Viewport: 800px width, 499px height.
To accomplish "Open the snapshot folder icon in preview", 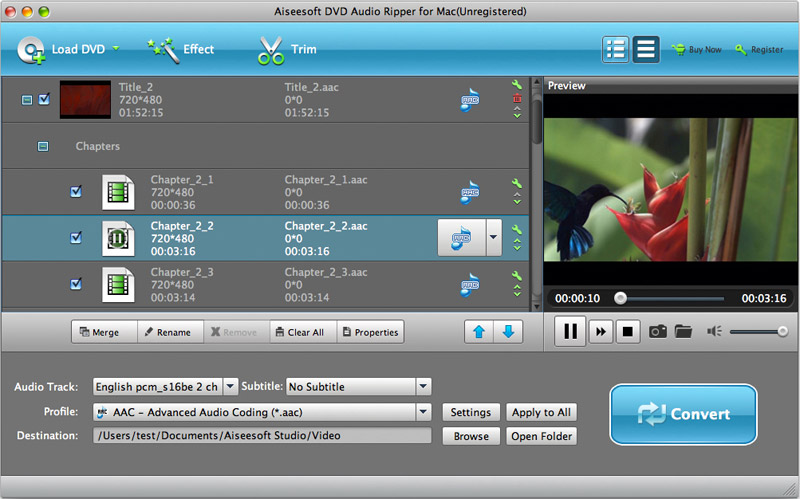I will pos(683,331).
